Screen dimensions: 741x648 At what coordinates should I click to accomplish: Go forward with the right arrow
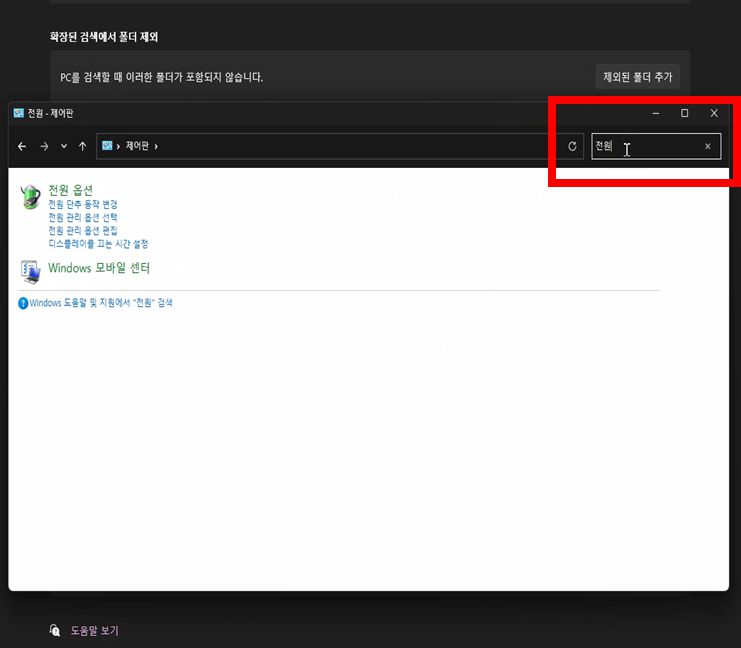[44, 147]
